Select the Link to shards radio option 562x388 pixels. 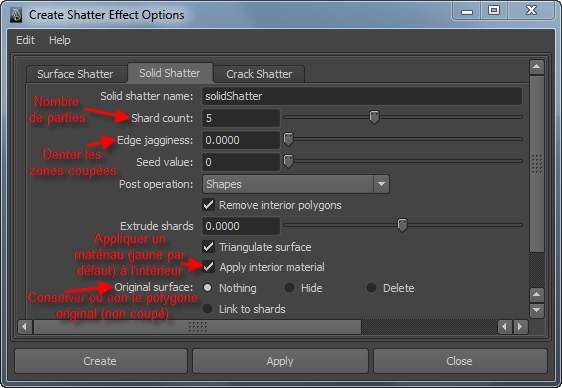click(x=208, y=308)
